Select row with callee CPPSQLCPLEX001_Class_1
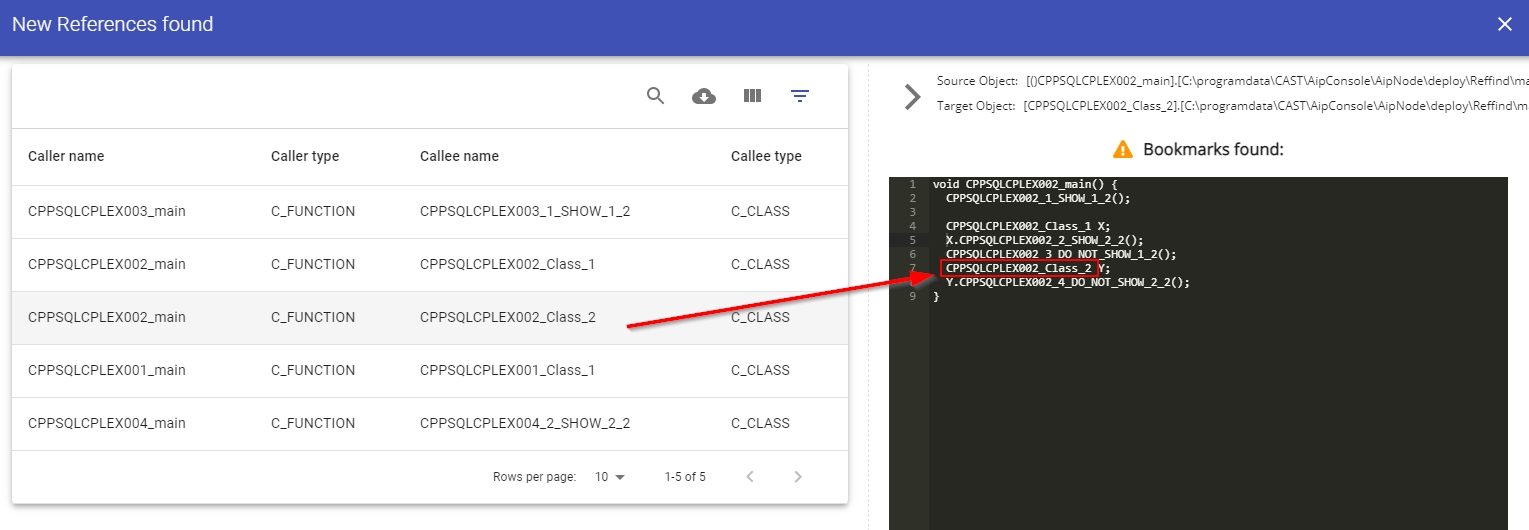 (x=507, y=370)
